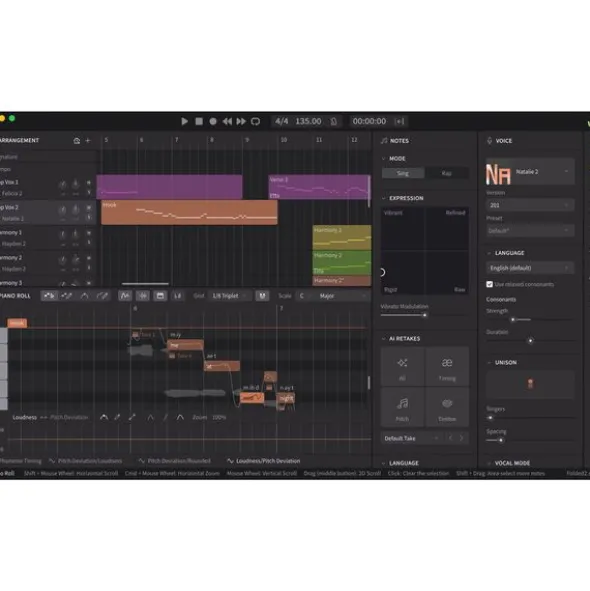Image resolution: width=590 pixels, height=591 pixels.
Task: Fast-forward using the double-right-arrow transport icon
Action: click(x=241, y=121)
